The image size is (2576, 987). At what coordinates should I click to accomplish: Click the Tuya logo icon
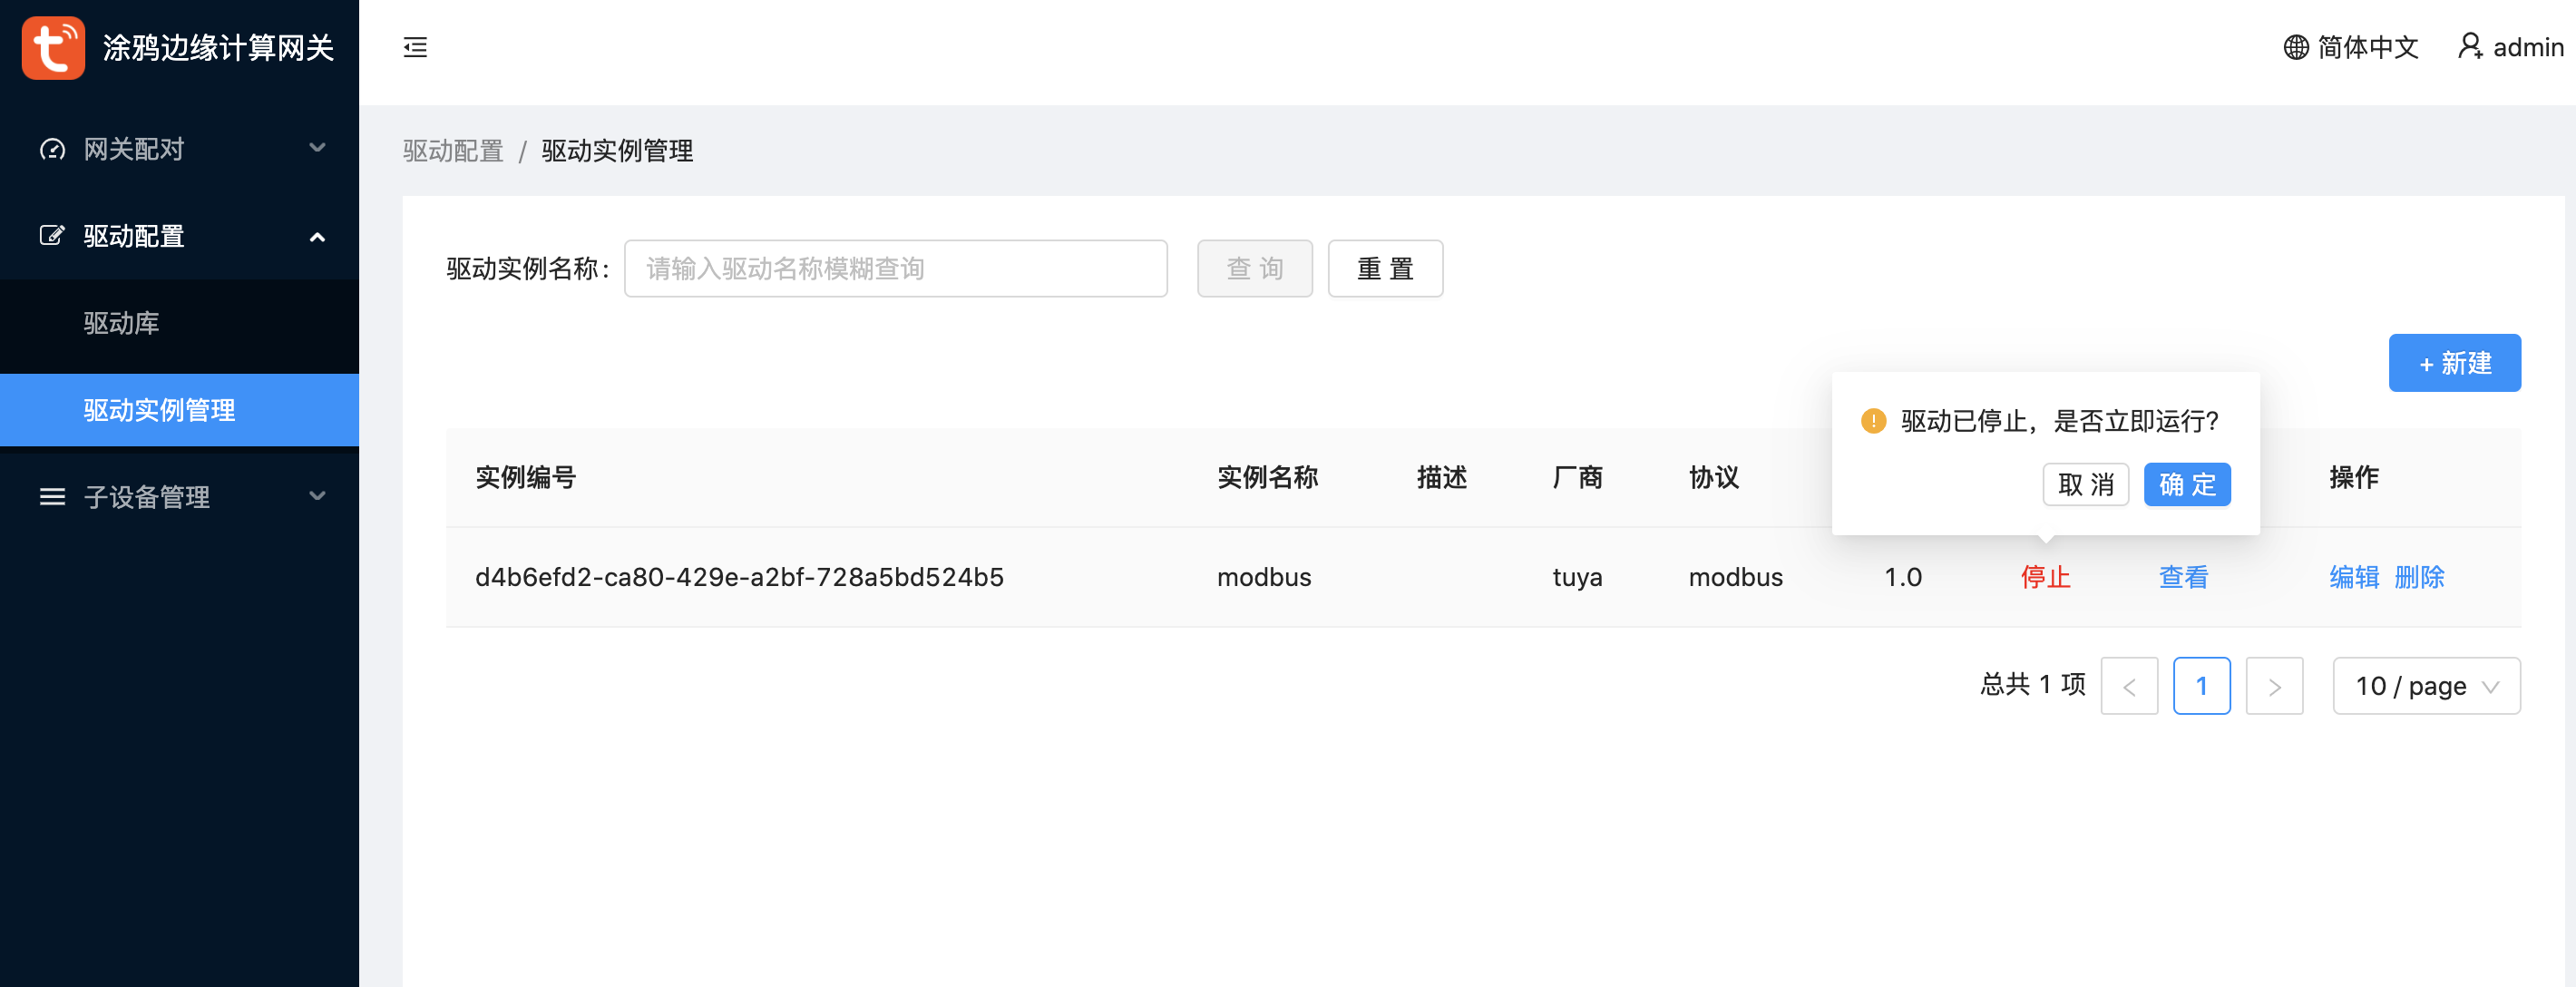[x=53, y=47]
